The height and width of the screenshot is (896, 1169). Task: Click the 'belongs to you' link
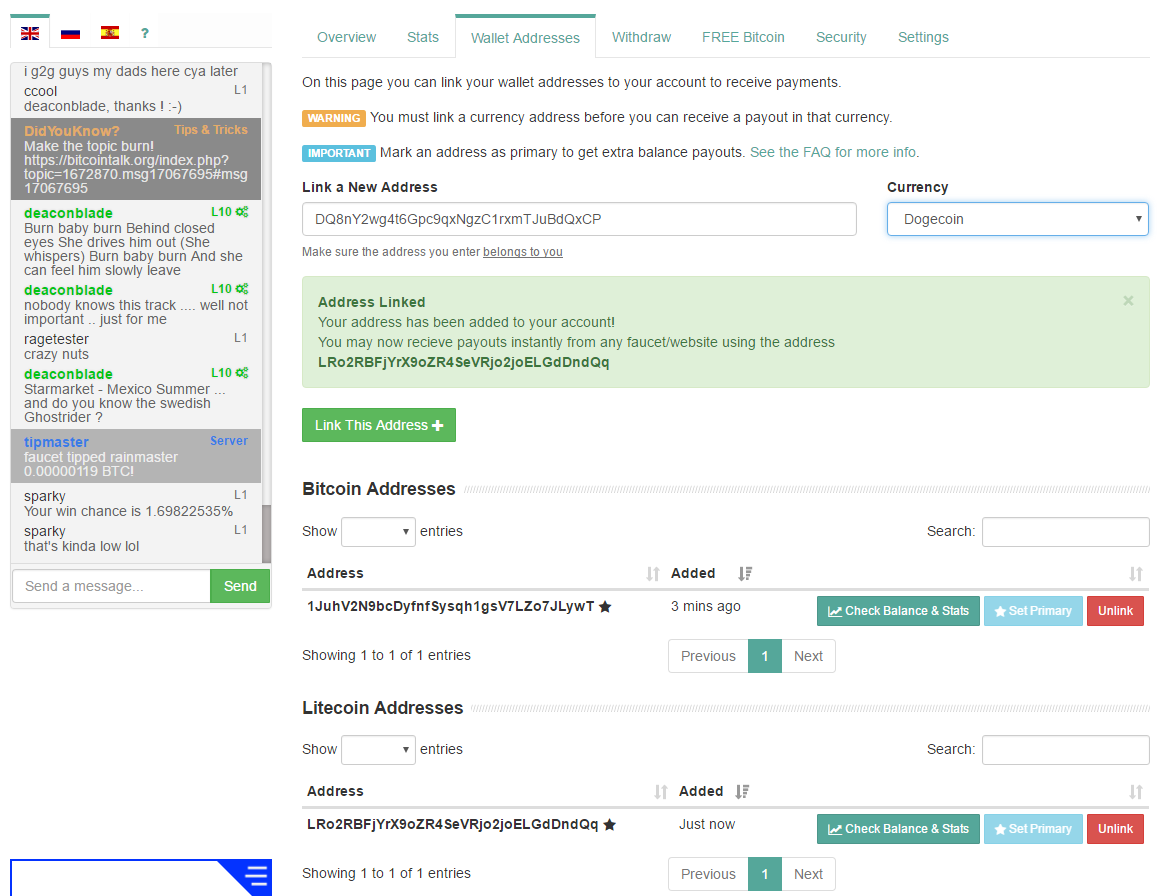click(x=523, y=252)
